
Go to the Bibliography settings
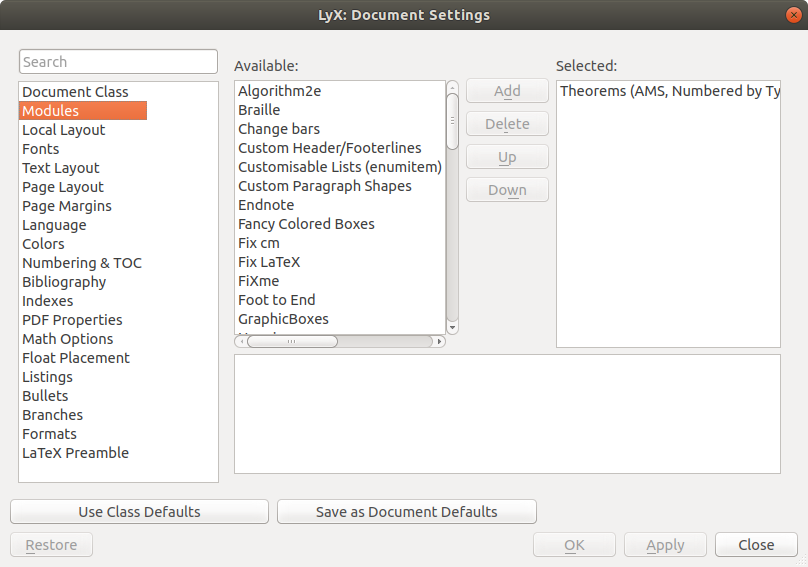coord(64,282)
